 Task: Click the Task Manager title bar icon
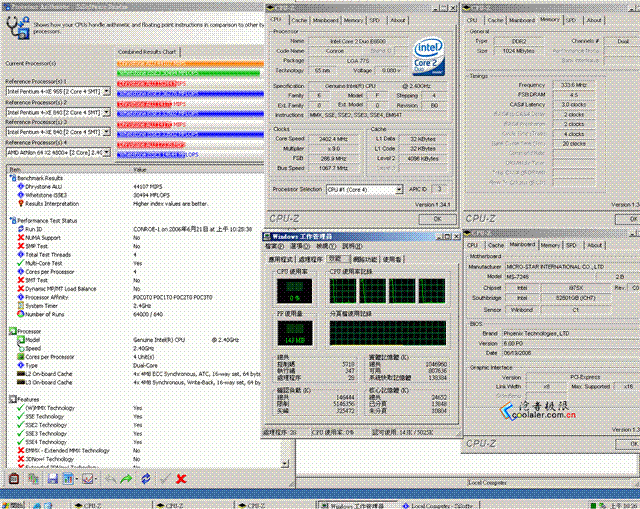coord(267,236)
